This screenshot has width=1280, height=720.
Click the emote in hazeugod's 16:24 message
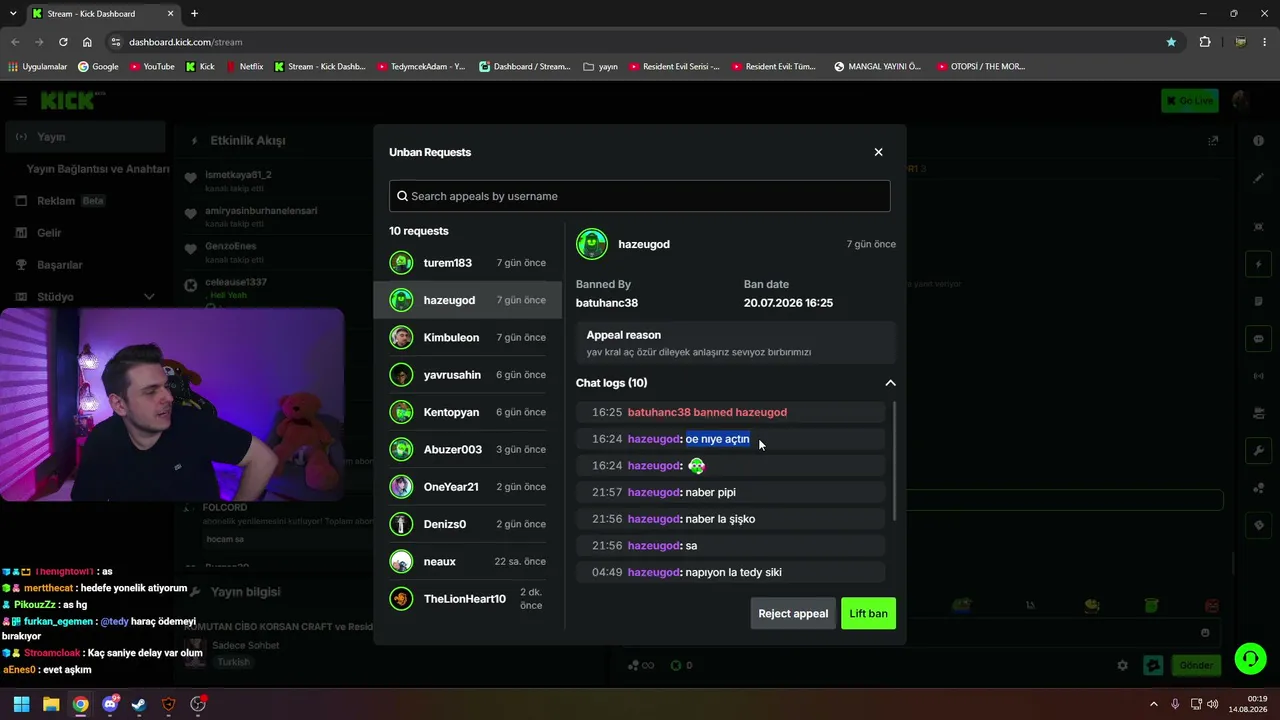[x=696, y=466]
